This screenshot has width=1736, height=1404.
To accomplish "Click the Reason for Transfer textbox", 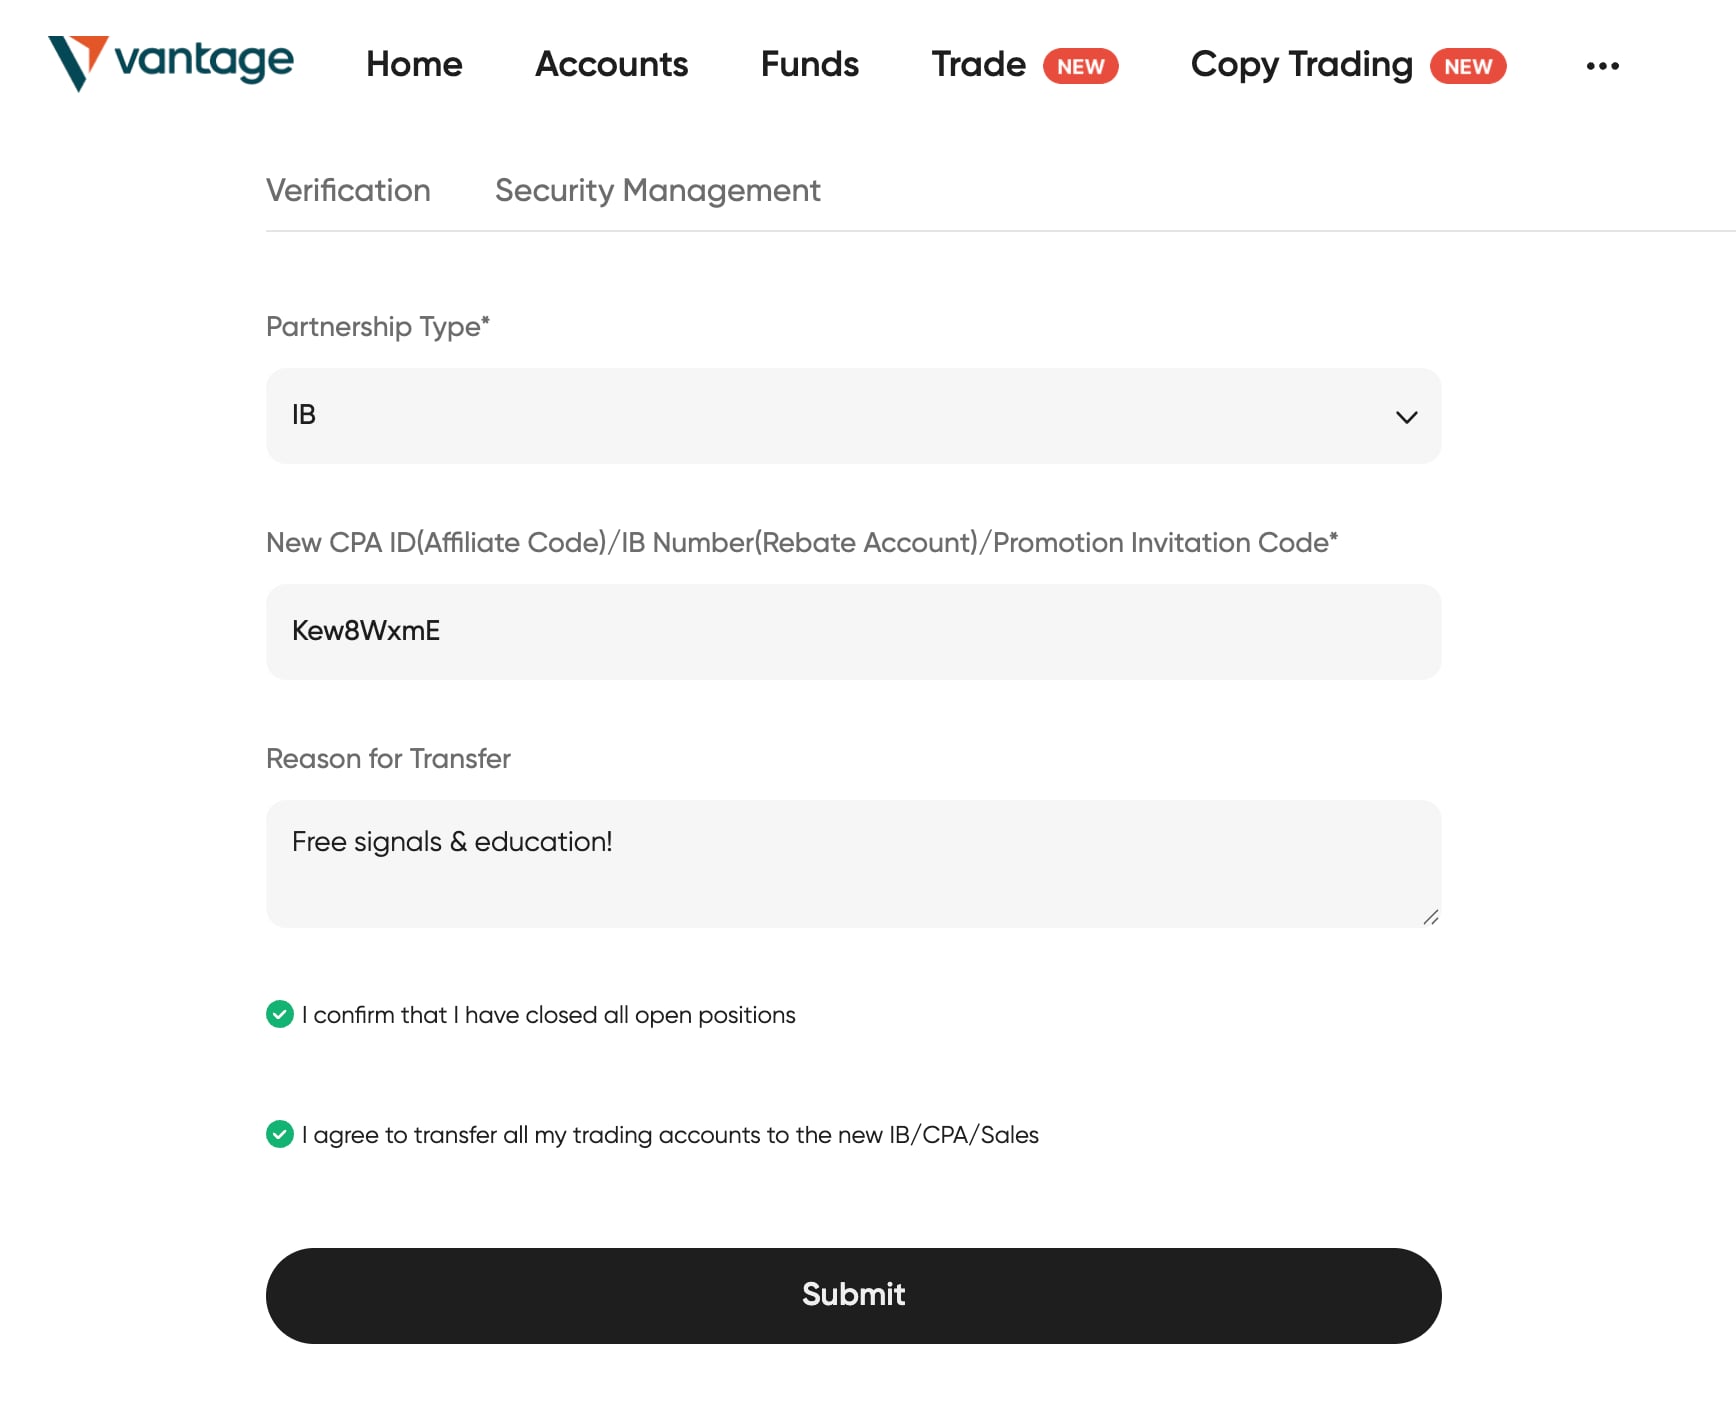I will [x=853, y=864].
